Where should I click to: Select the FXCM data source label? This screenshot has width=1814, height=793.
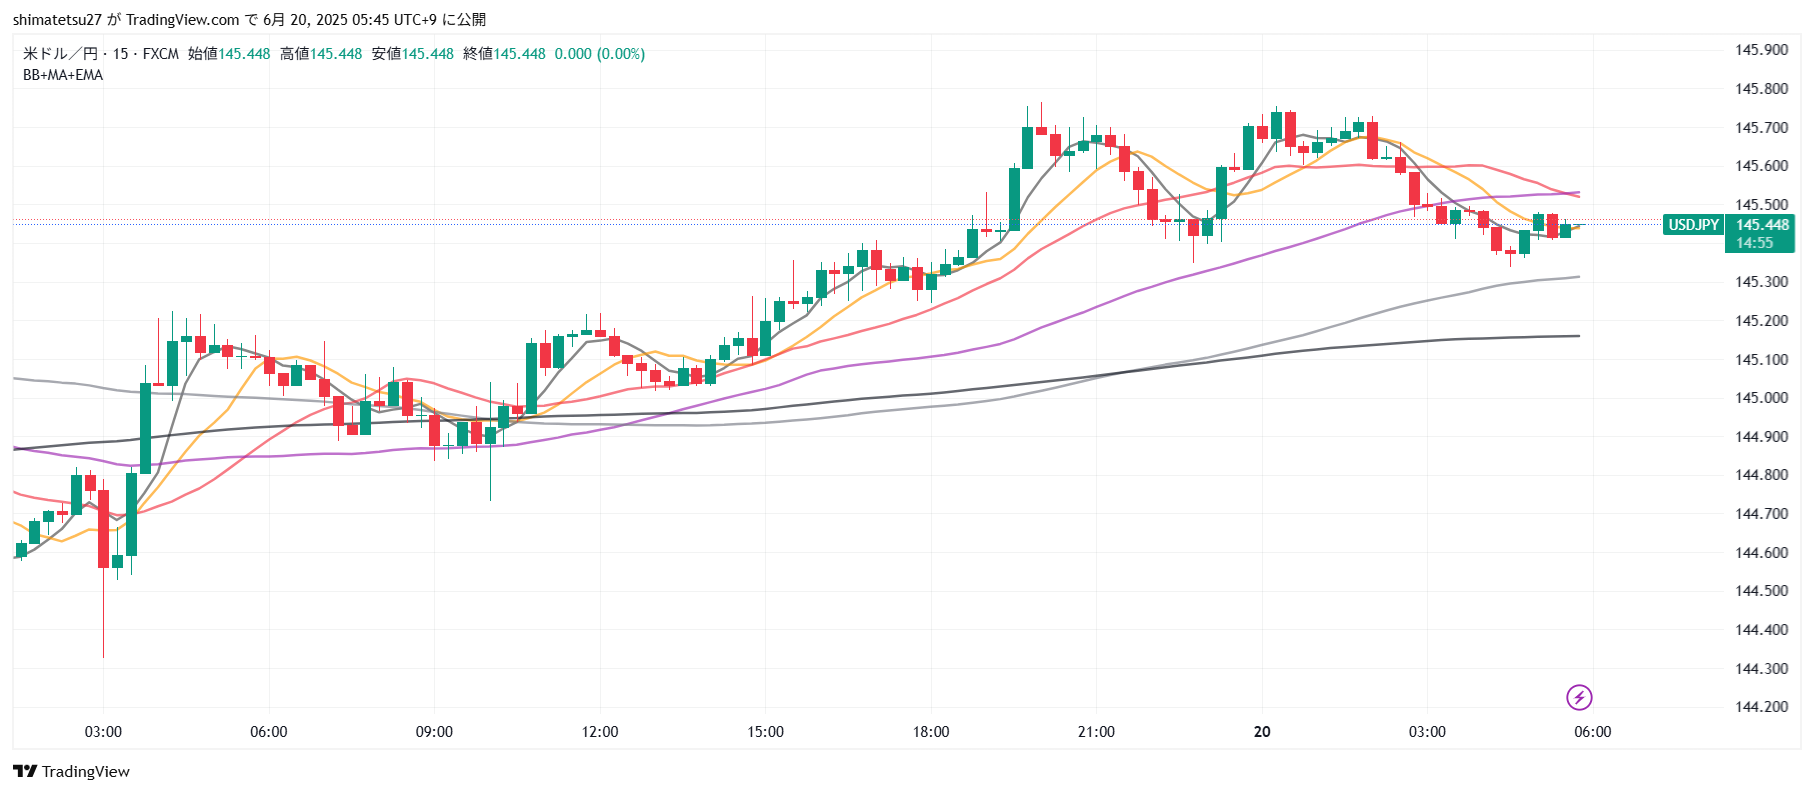(160, 54)
